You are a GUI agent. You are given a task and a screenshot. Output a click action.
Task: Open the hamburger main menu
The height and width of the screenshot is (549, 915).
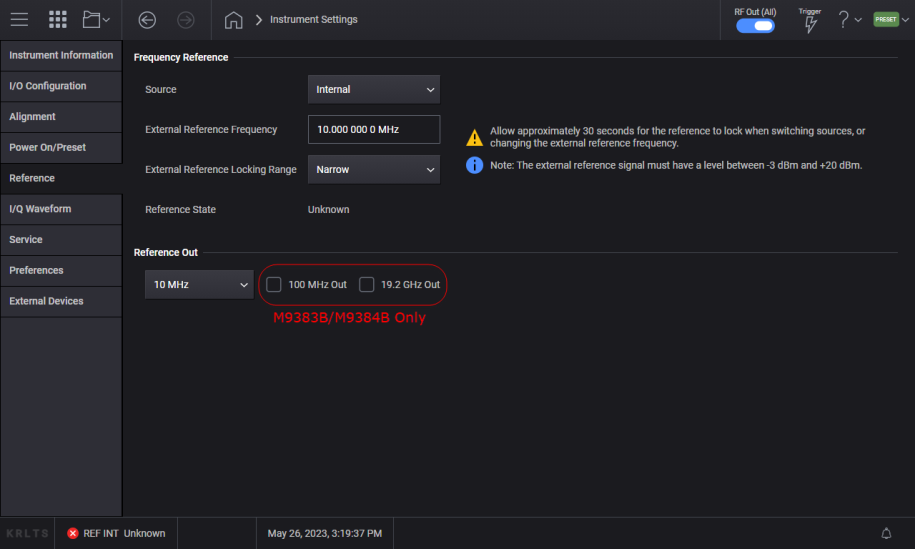click(19, 20)
